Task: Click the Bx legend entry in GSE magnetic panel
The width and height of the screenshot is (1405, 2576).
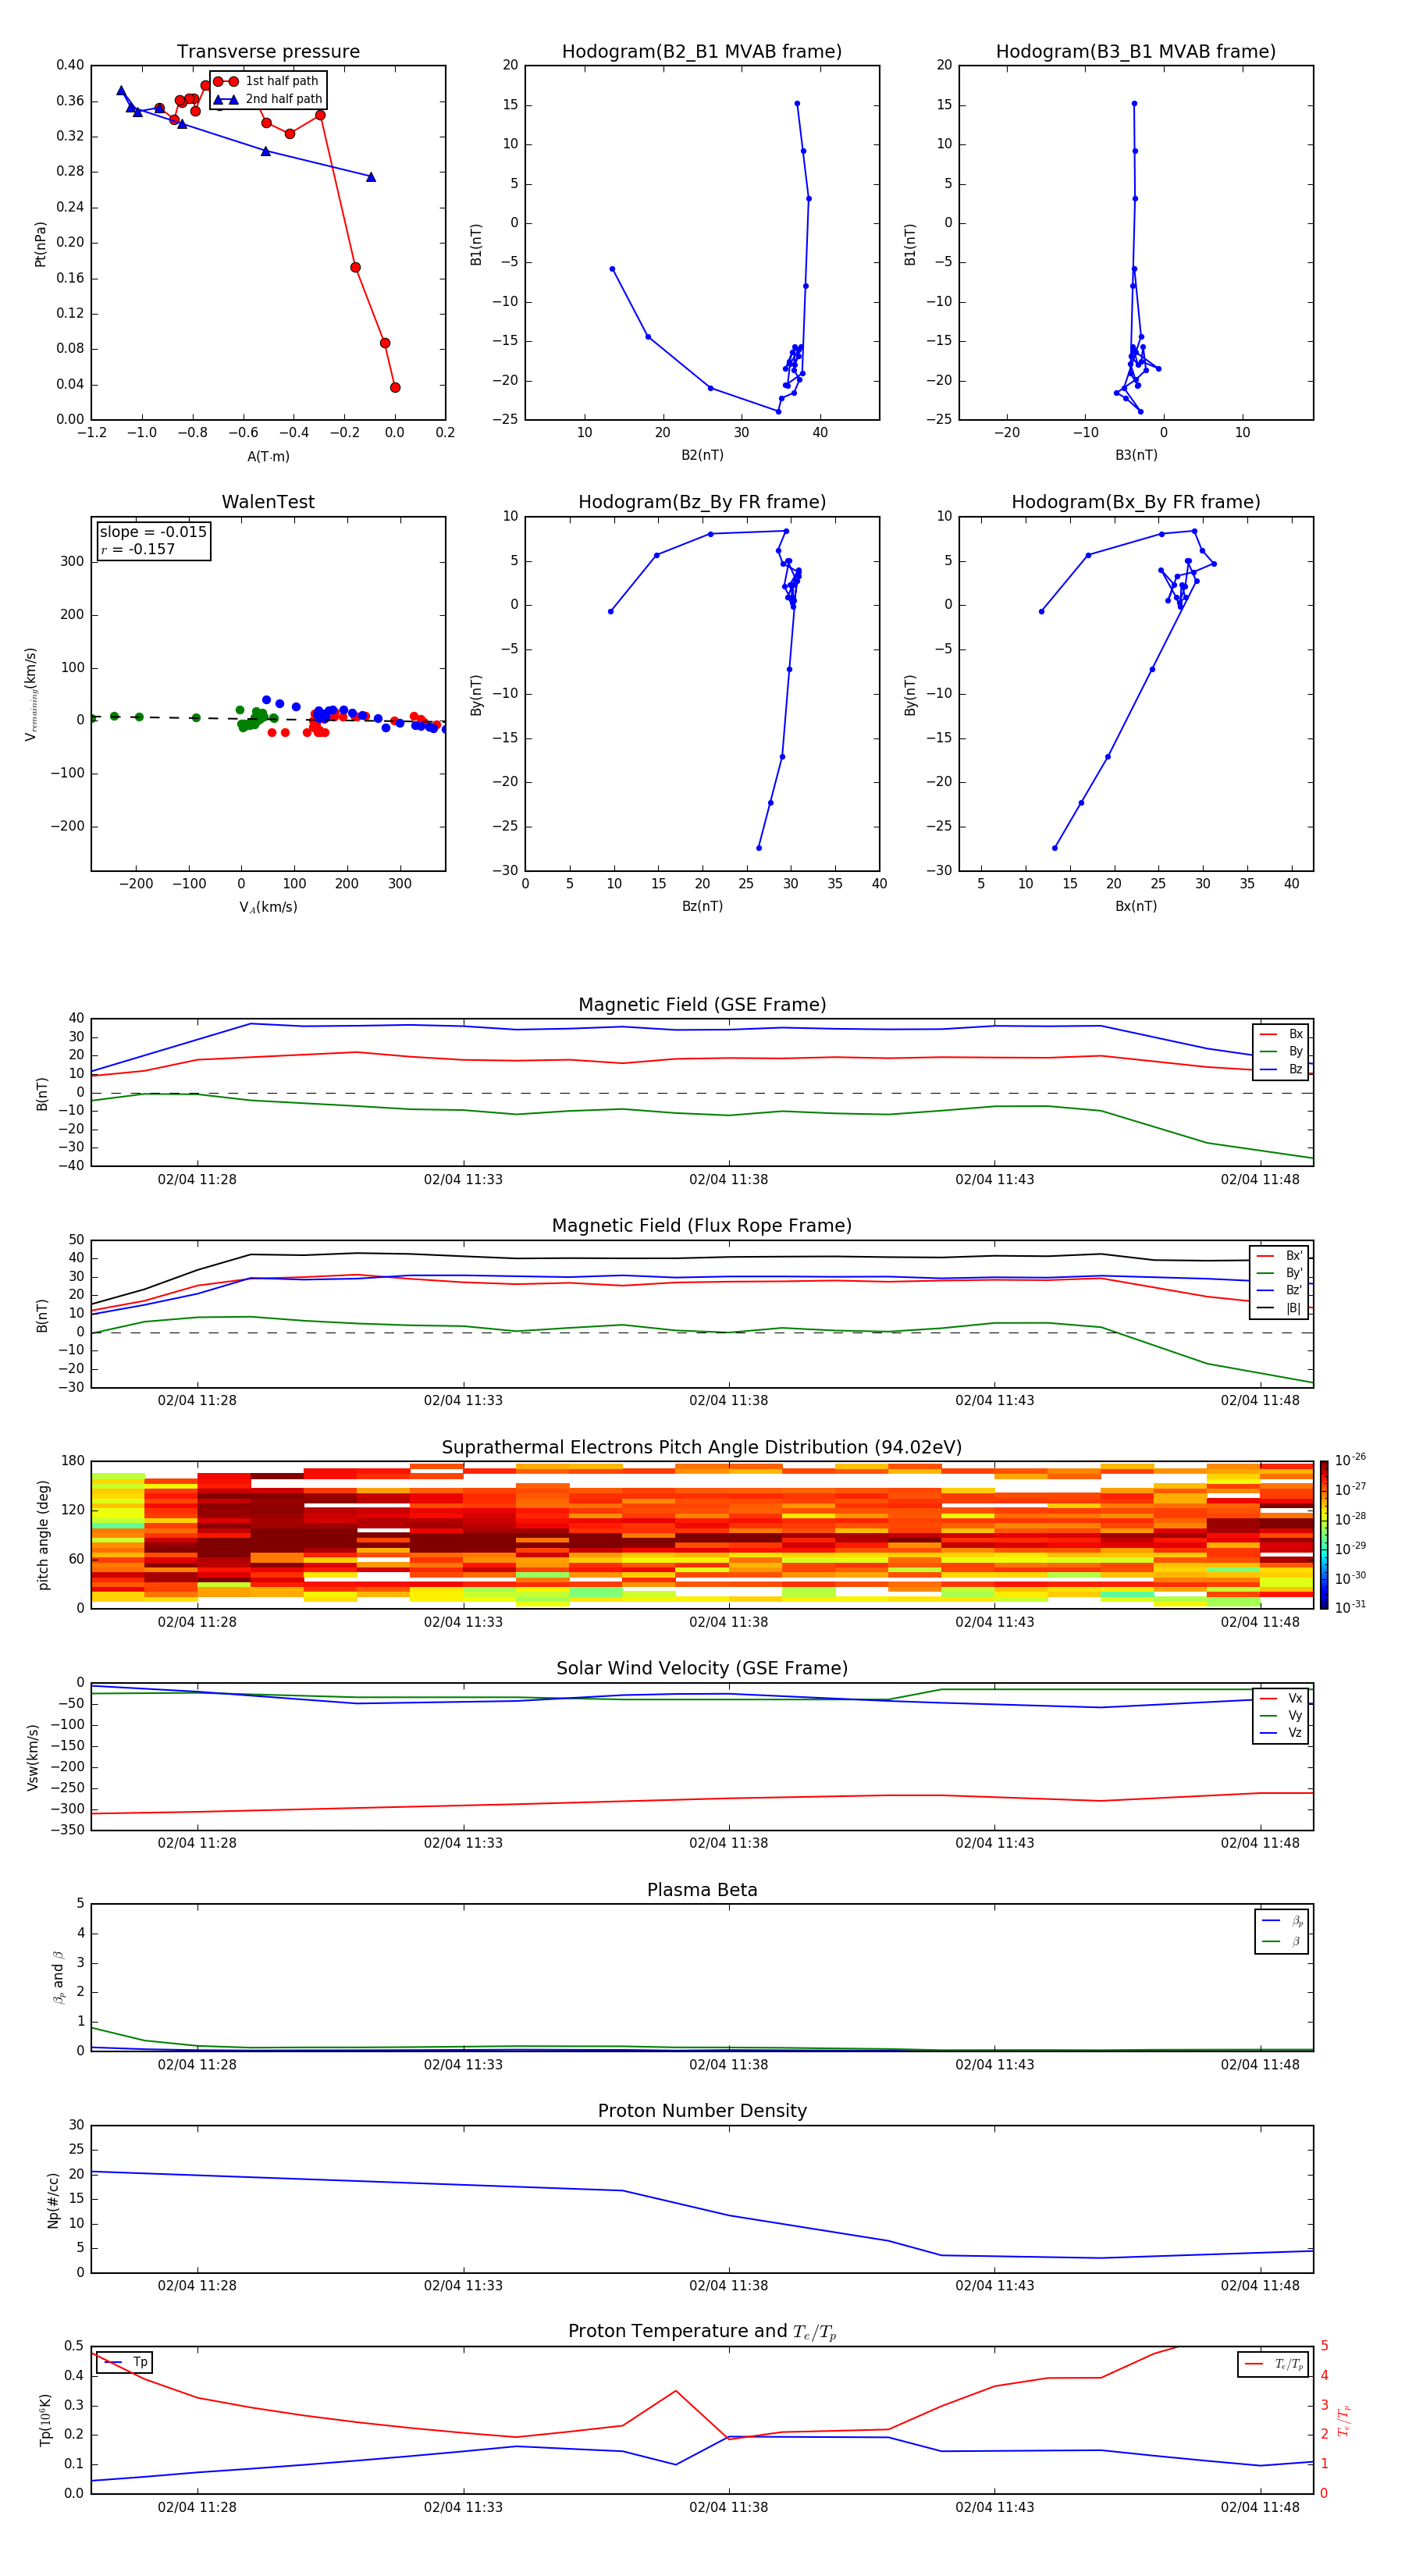Action: tap(1281, 1034)
